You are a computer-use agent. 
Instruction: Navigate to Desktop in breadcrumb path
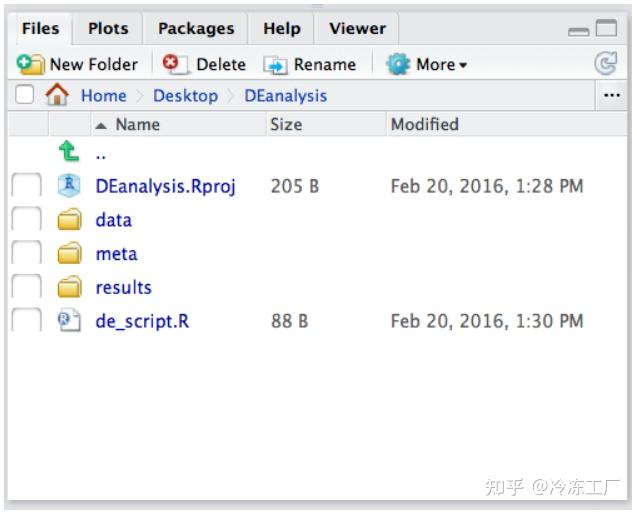[185, 96]
